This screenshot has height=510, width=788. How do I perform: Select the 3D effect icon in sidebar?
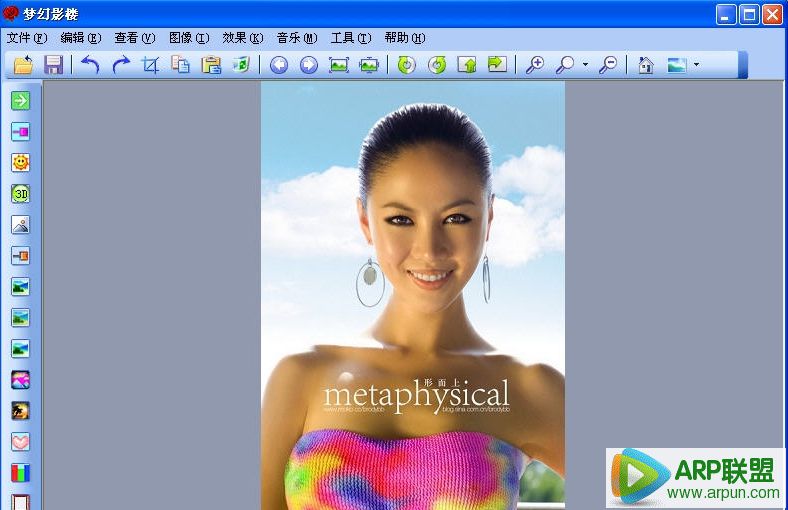(x=20, y=193)
